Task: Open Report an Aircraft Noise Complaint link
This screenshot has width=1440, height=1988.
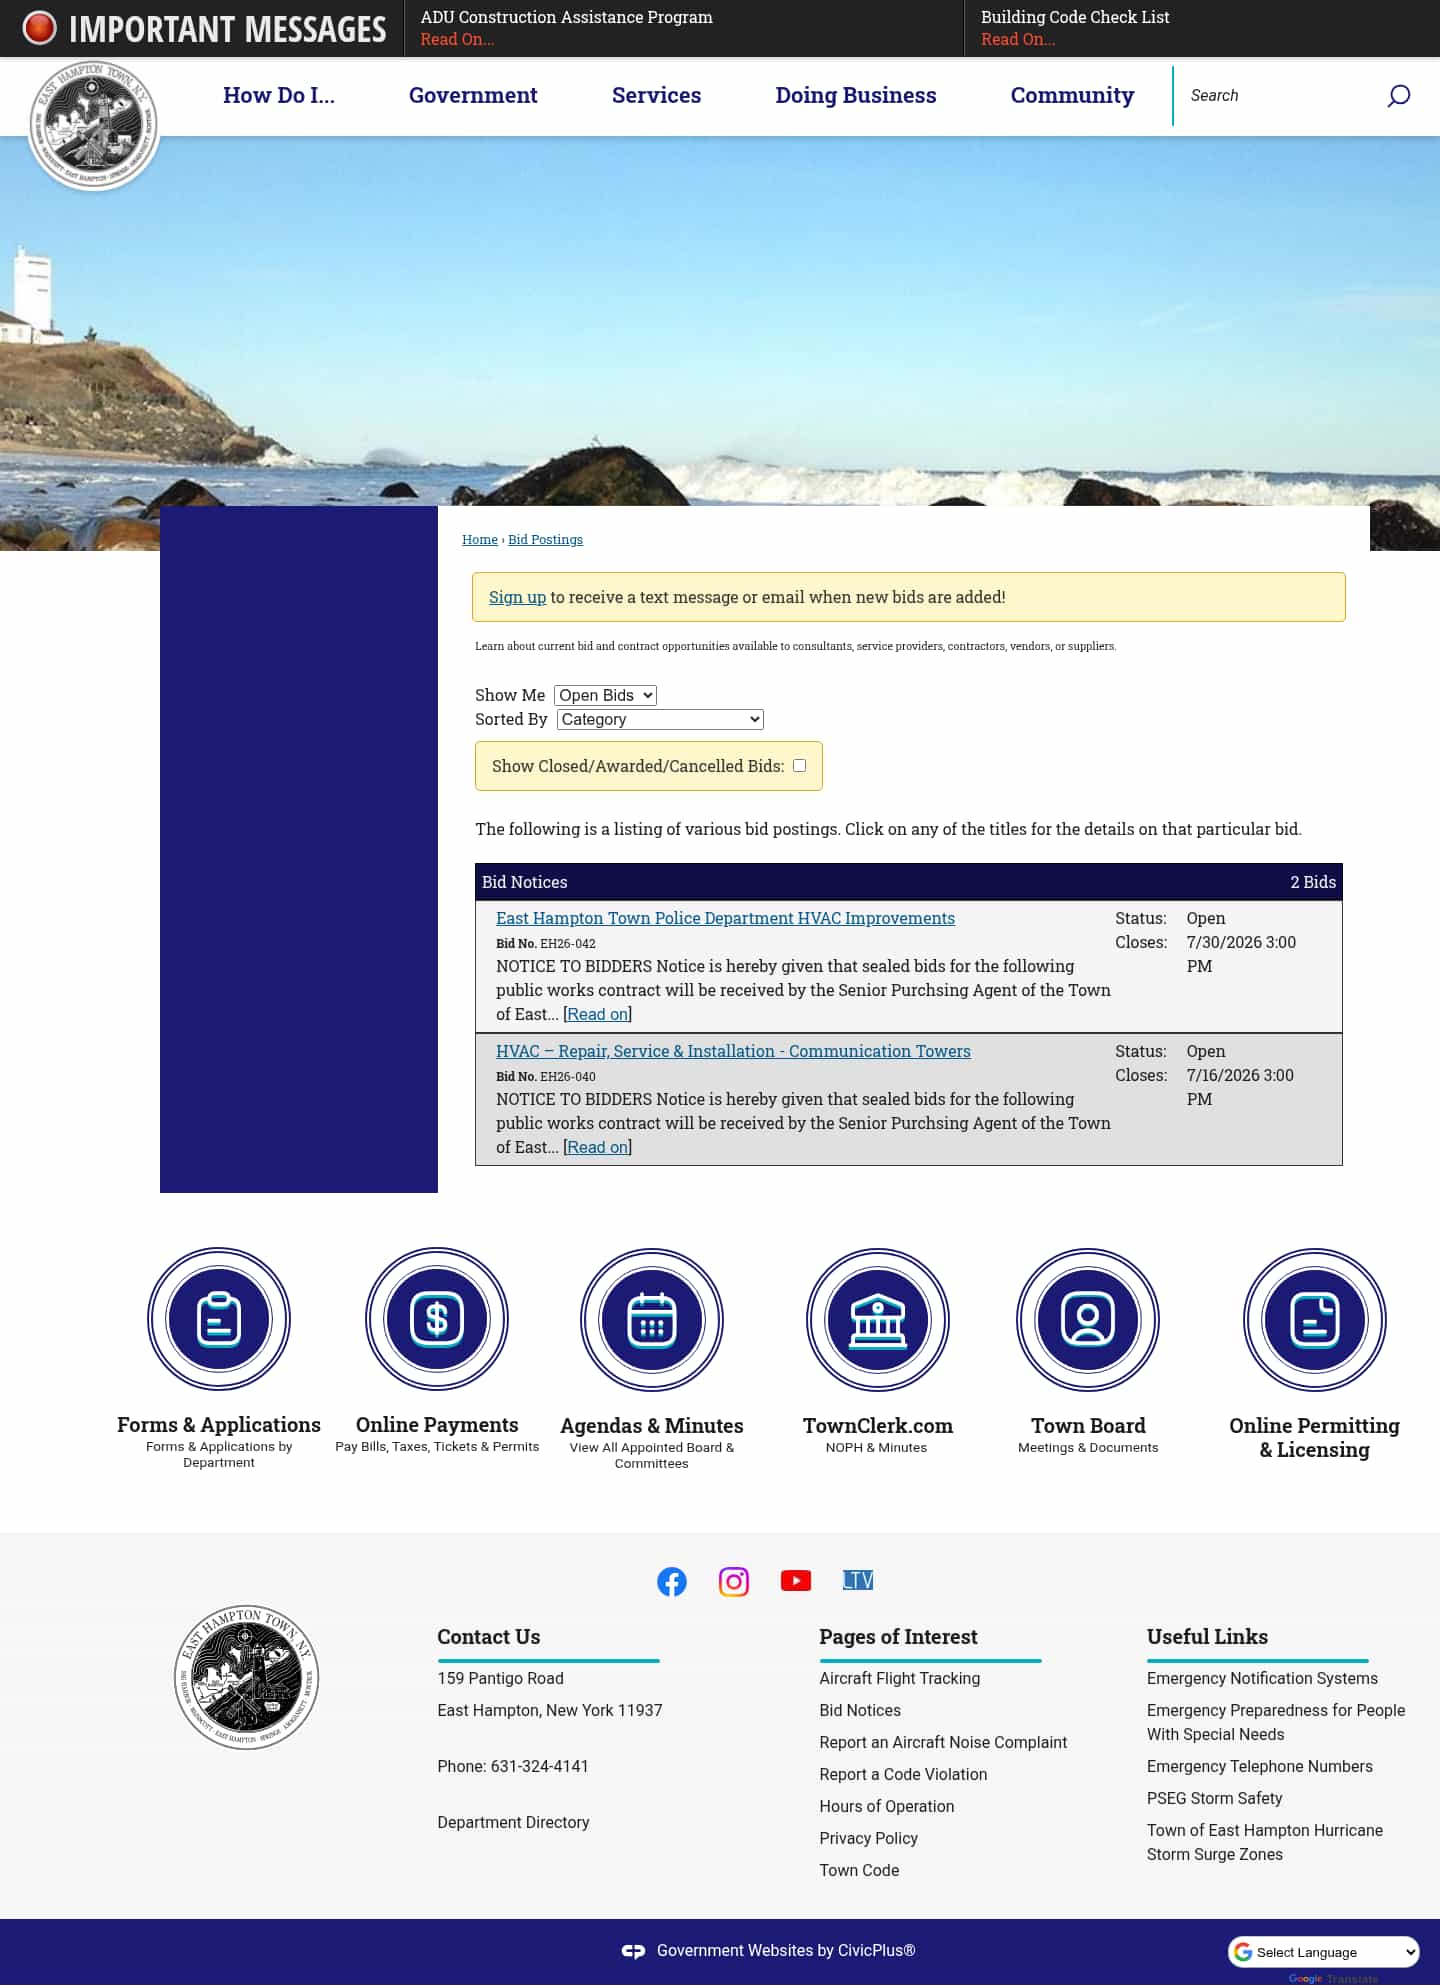Action: click(x=943, y=1743)
